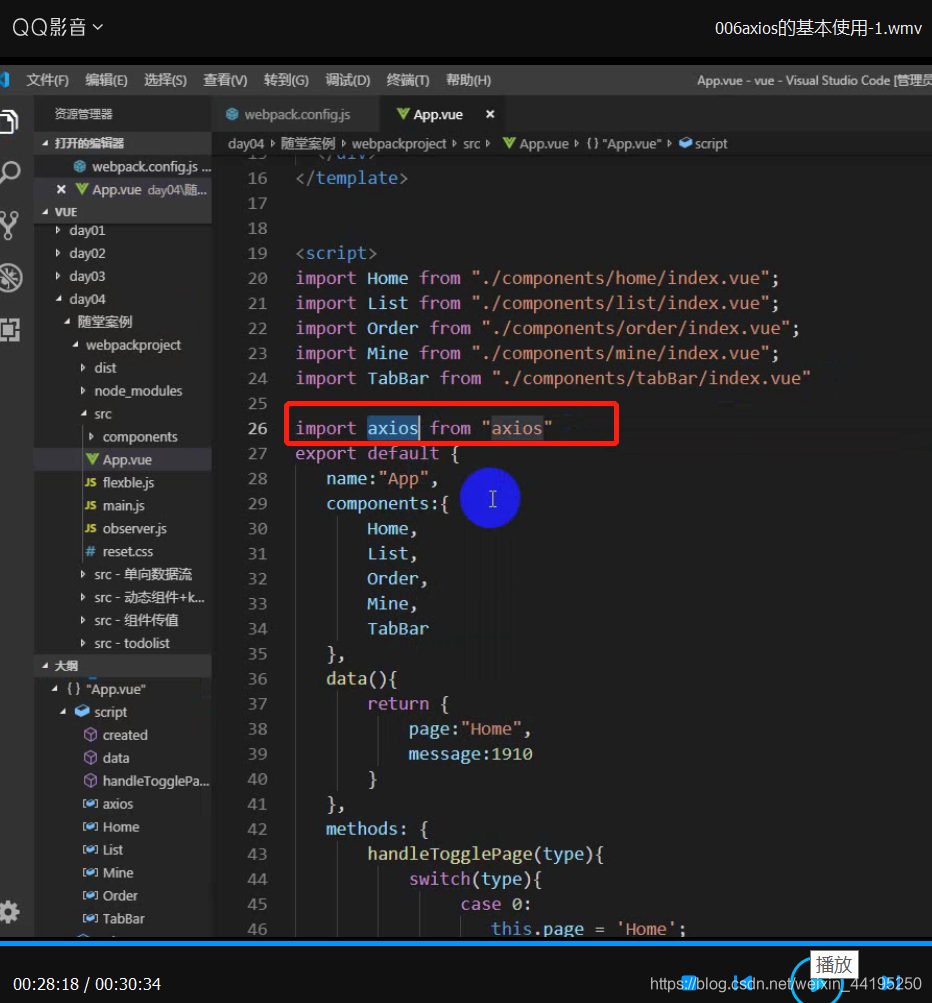Screen dimensions: 932x1003
Task: Select the created method in outline
Action: 125,735
